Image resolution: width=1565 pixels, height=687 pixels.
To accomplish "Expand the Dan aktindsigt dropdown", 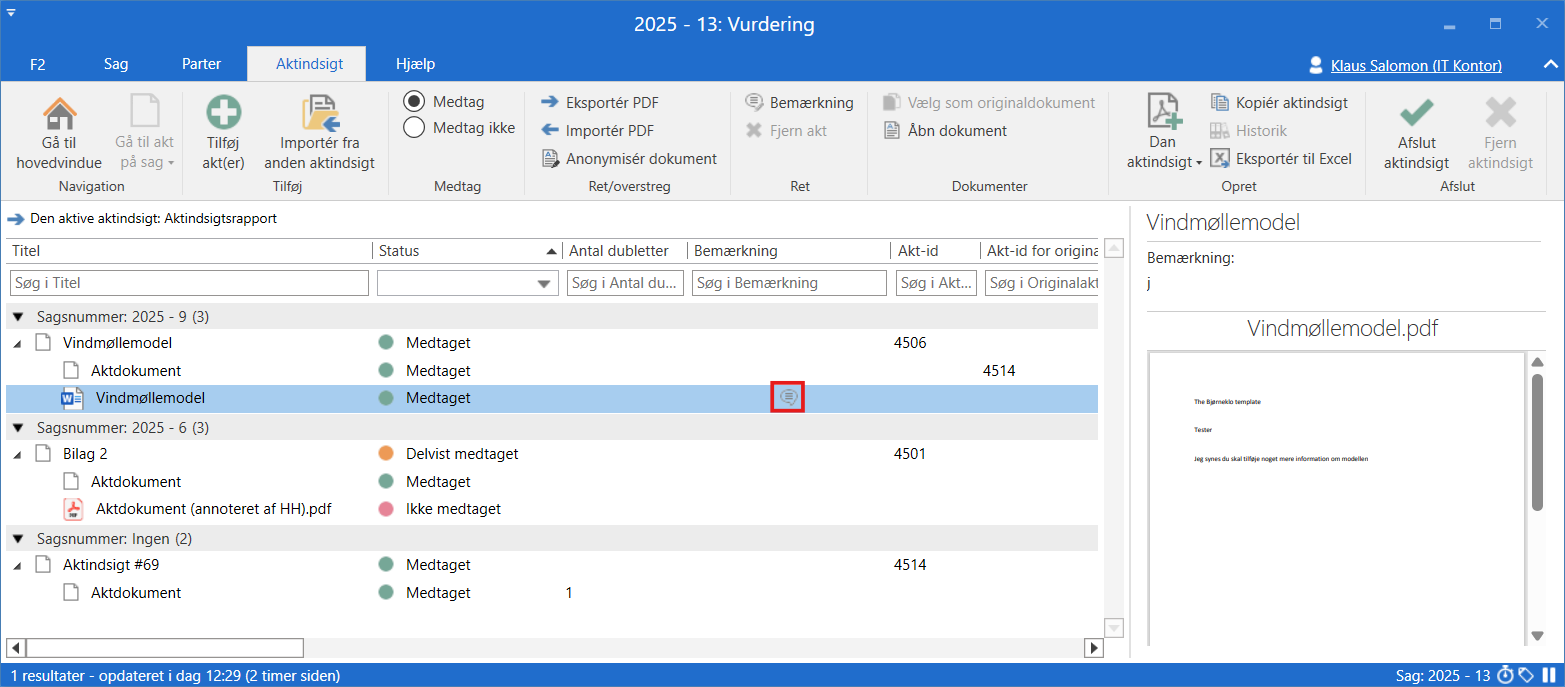I will point(1164,162).
